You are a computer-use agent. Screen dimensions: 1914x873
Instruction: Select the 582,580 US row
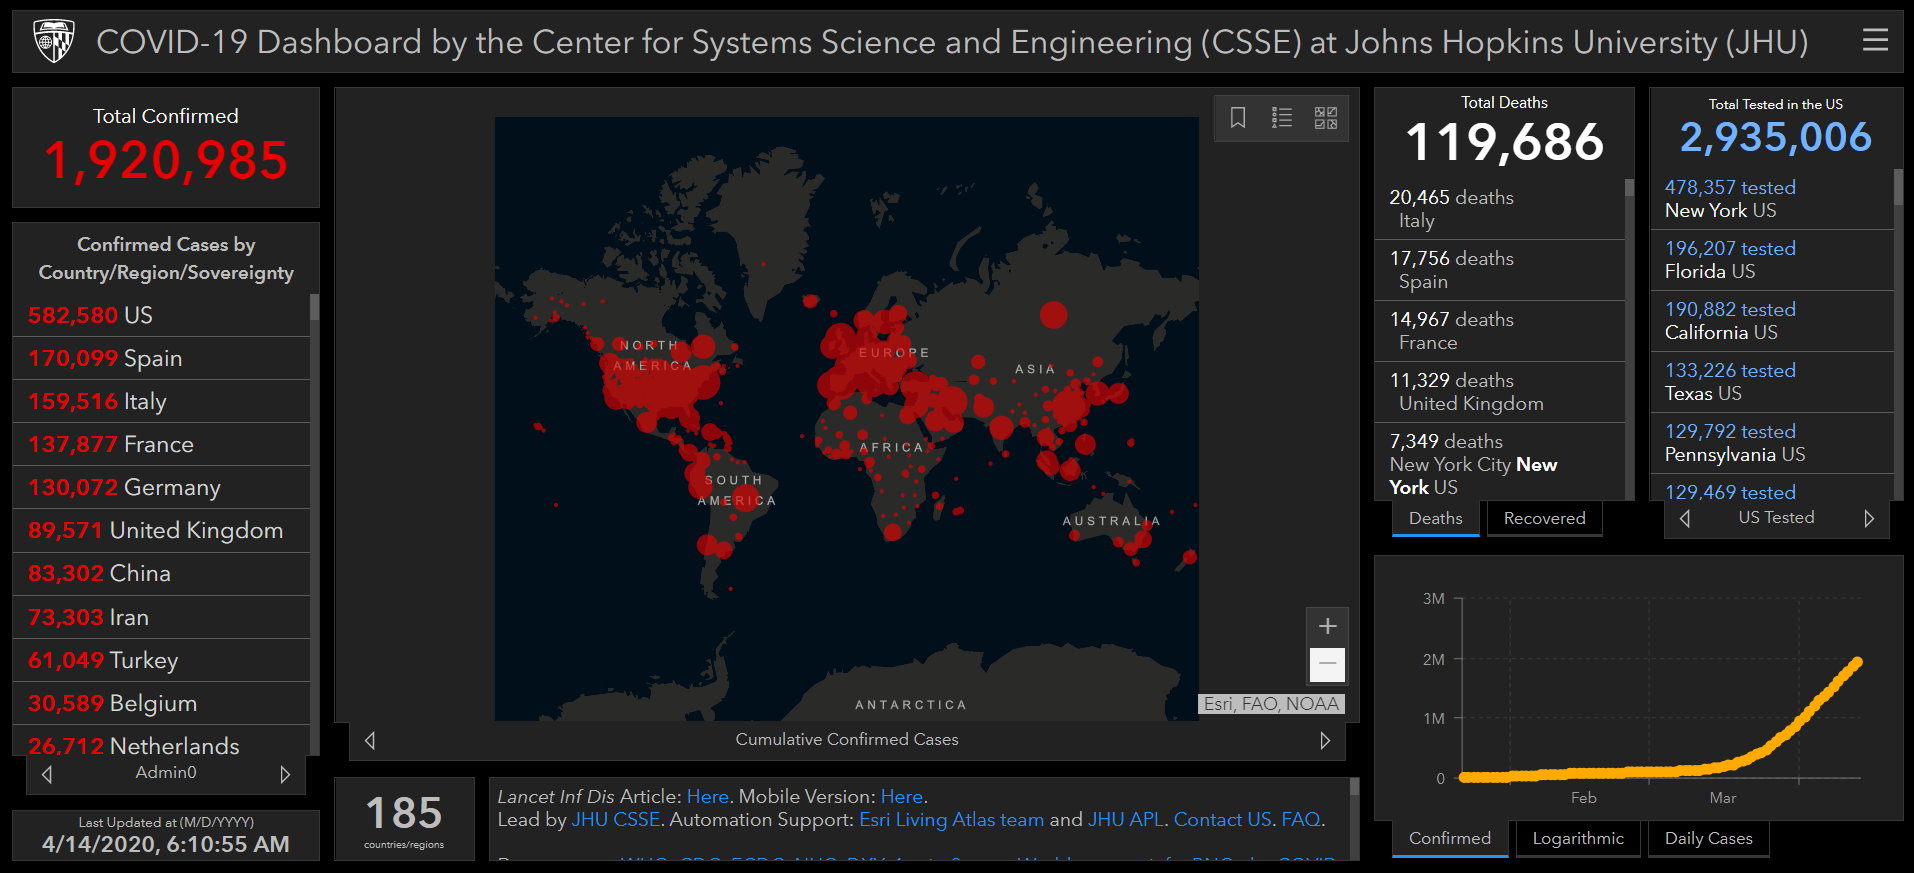tap(162, 315)
